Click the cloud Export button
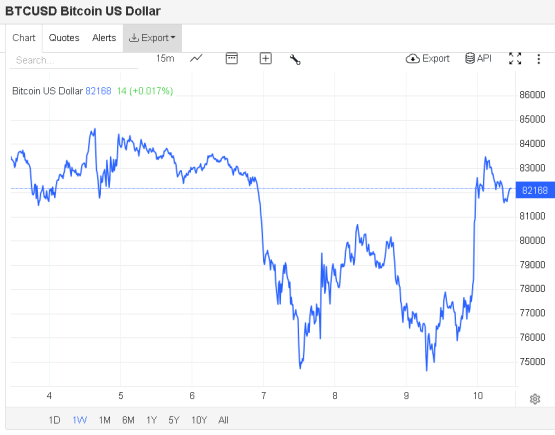 (427, 58)
